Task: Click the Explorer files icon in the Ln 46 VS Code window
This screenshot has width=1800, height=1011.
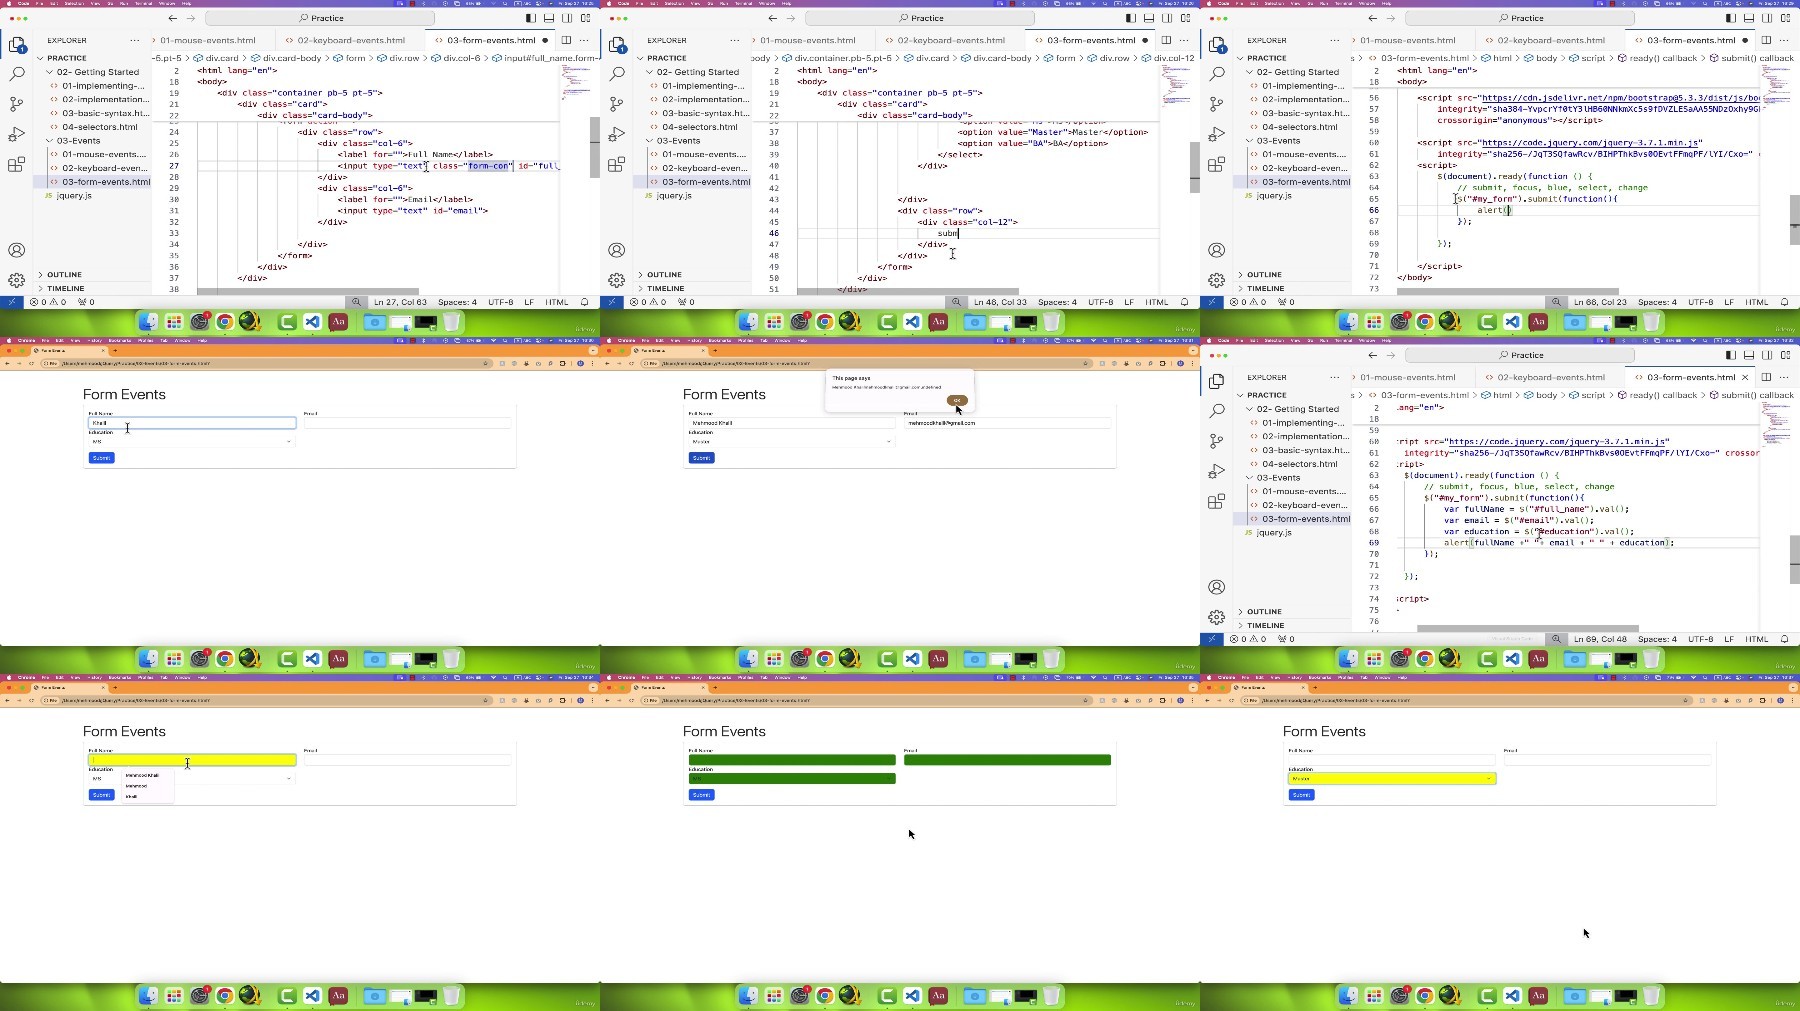Action: click(x=617, y=45)
